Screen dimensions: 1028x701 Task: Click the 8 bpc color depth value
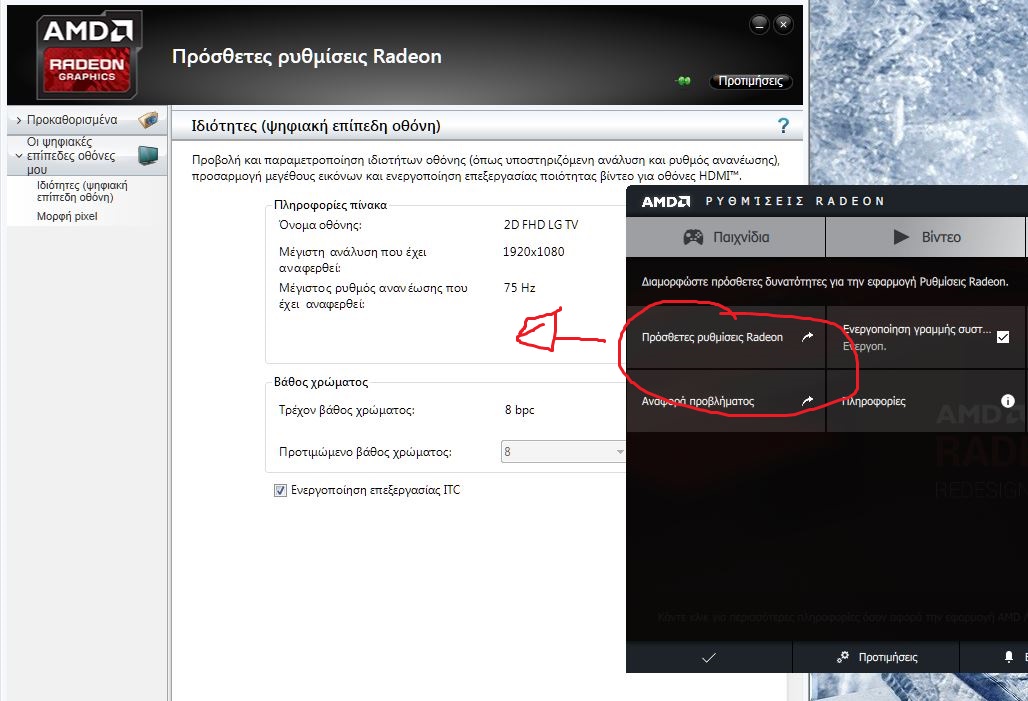click(x=519, y=410)
